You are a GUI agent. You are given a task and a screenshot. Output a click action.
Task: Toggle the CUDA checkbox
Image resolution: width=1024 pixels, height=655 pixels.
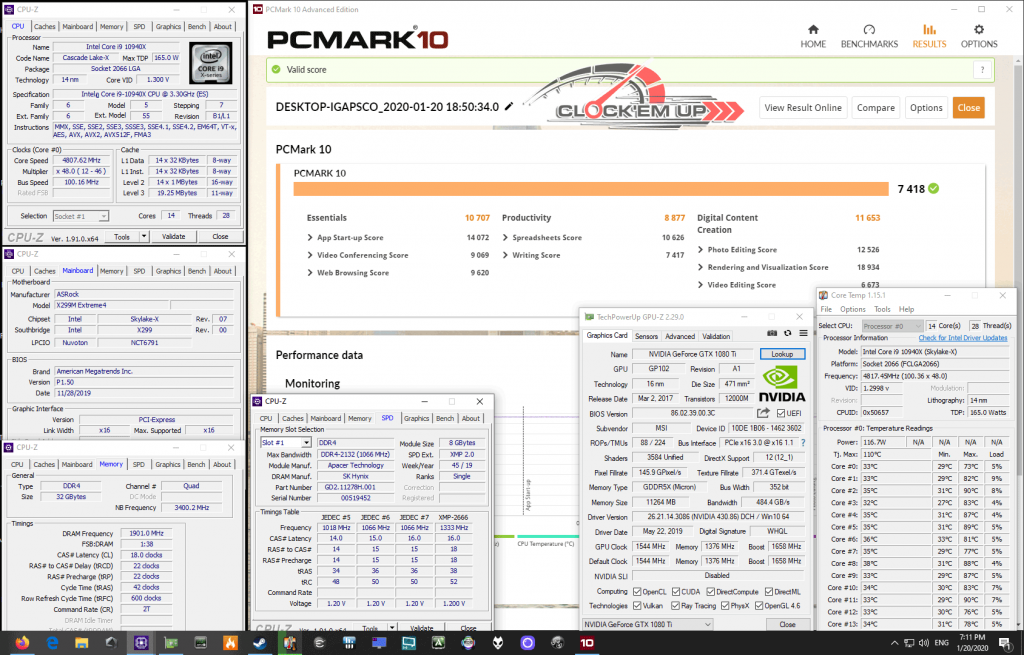[676, 592]
